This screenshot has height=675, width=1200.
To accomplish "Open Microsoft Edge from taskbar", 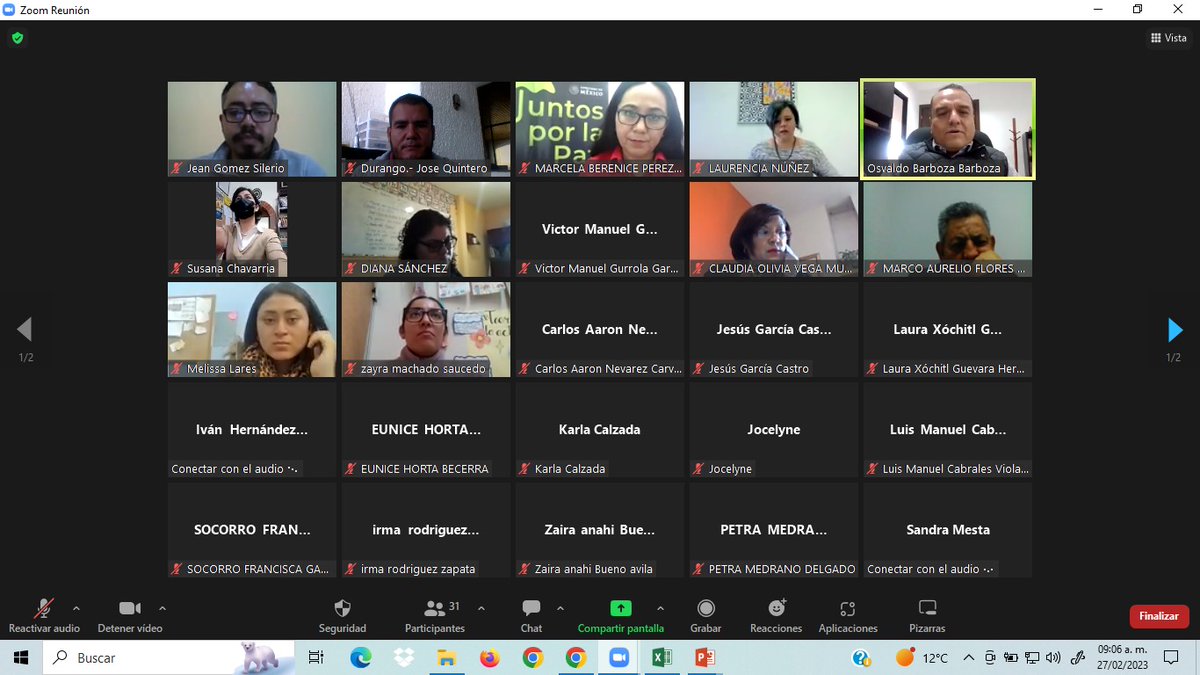I will coord(360,657).
